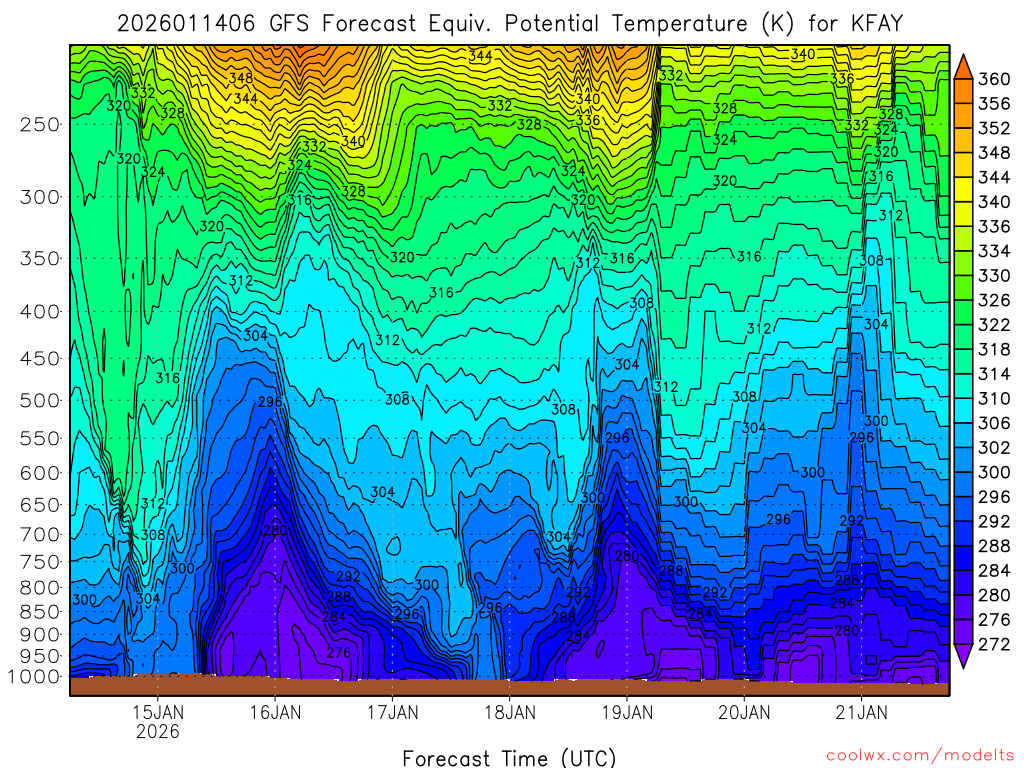Pick the purple swatch between 272 and 276
This screenshot has height=768, width=1024.
click(x=963, y=632)
